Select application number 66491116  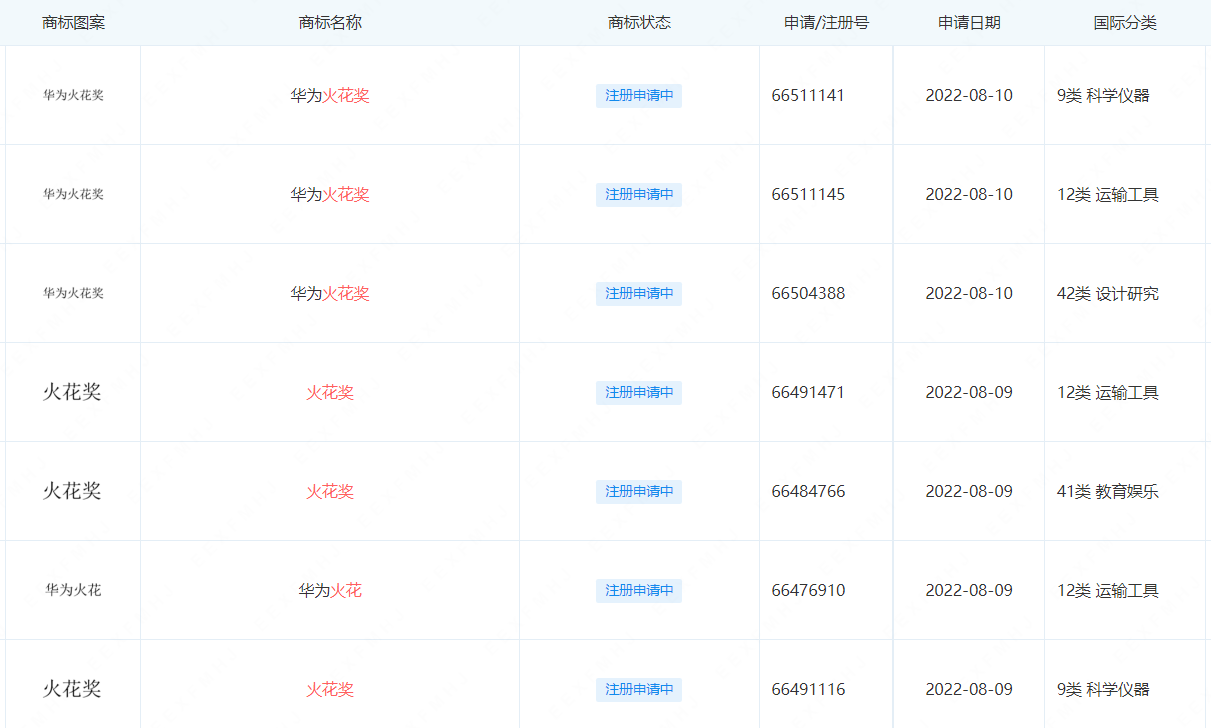808,690
